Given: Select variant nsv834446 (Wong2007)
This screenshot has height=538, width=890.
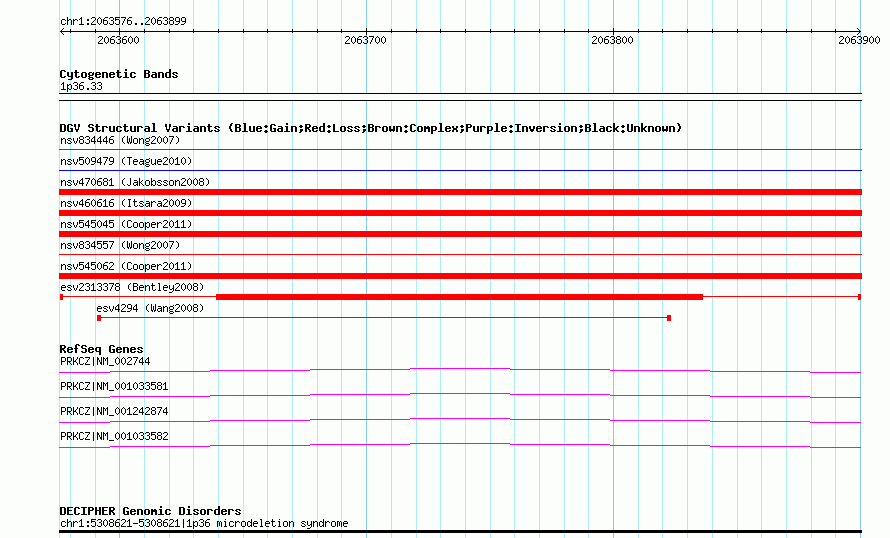Looking at the screenshot, I should (x=120, y=140).
